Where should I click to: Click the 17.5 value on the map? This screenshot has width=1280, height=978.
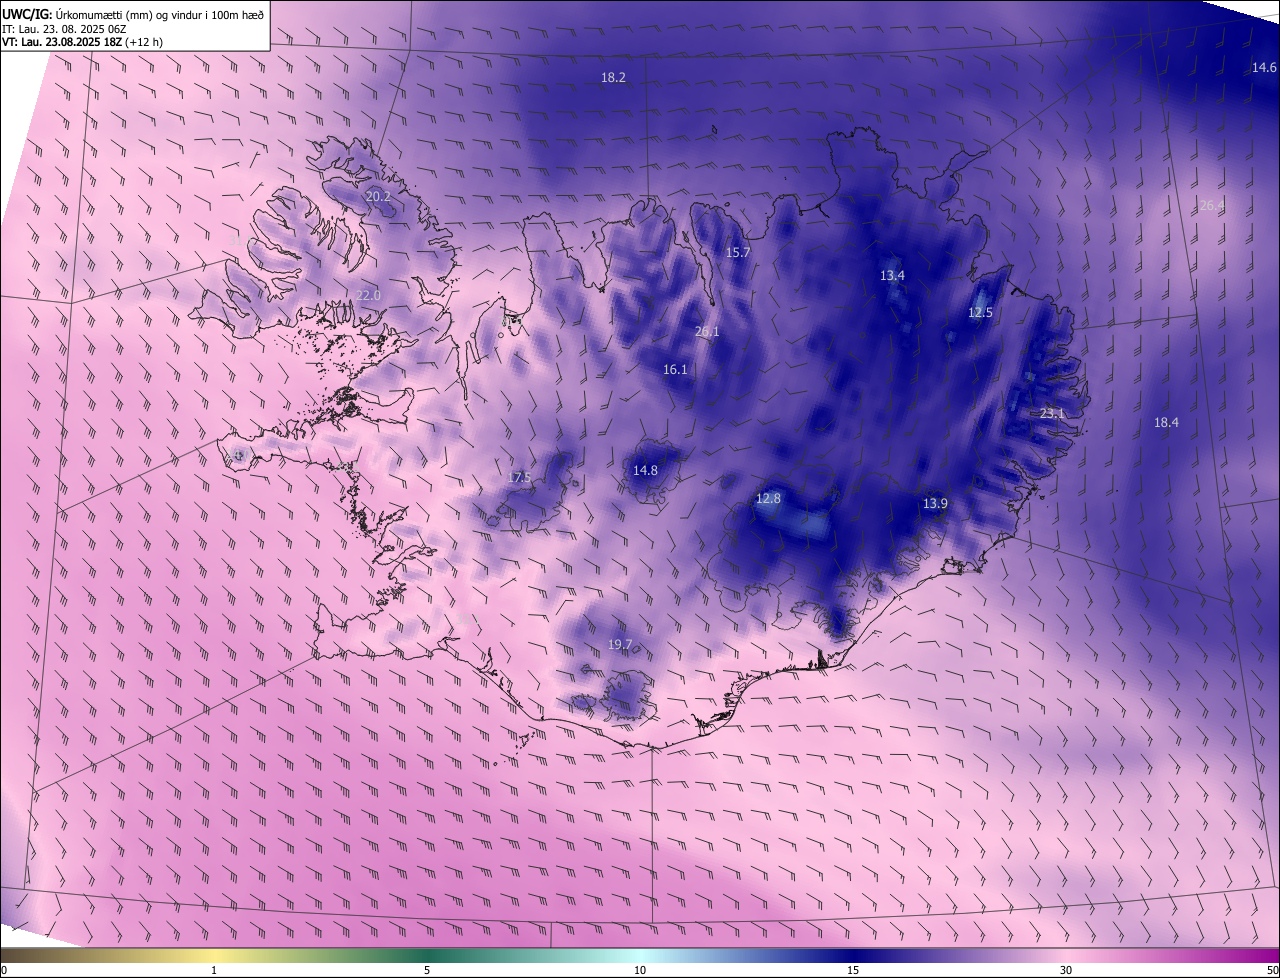pos(519,477)
